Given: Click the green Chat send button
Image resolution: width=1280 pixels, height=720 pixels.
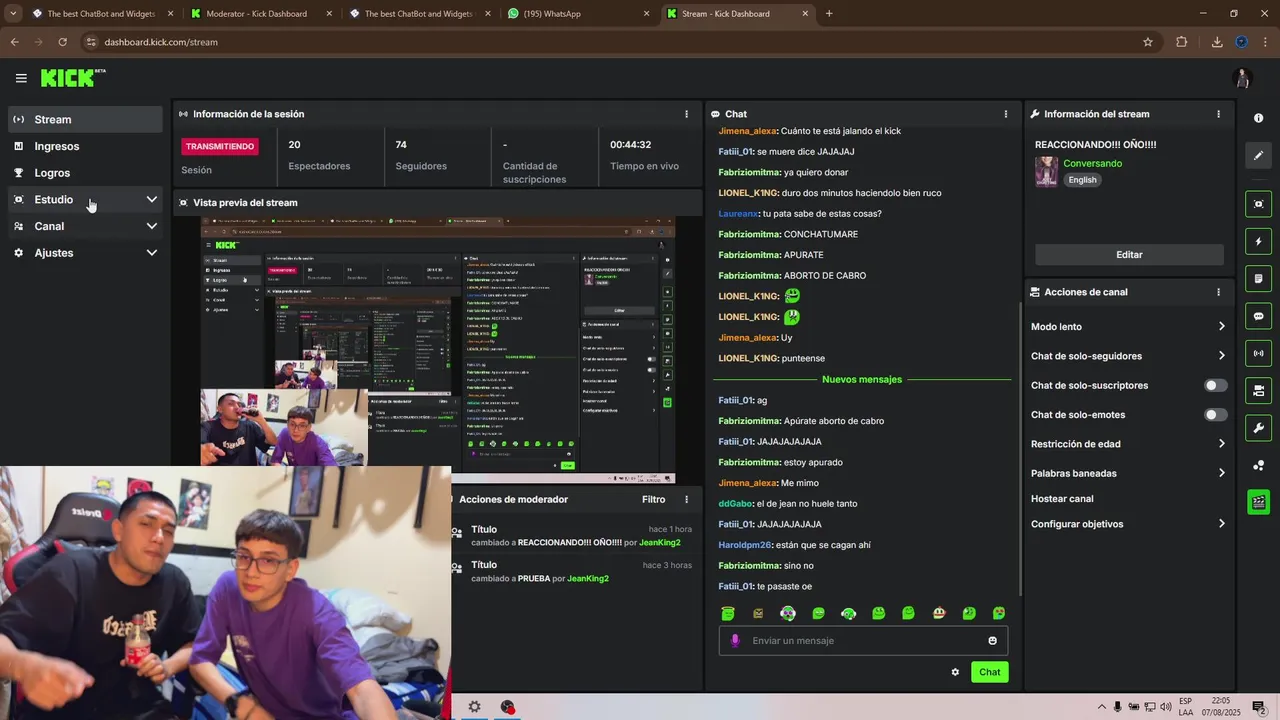Looking at the screenshot, I should coord(989,672).
